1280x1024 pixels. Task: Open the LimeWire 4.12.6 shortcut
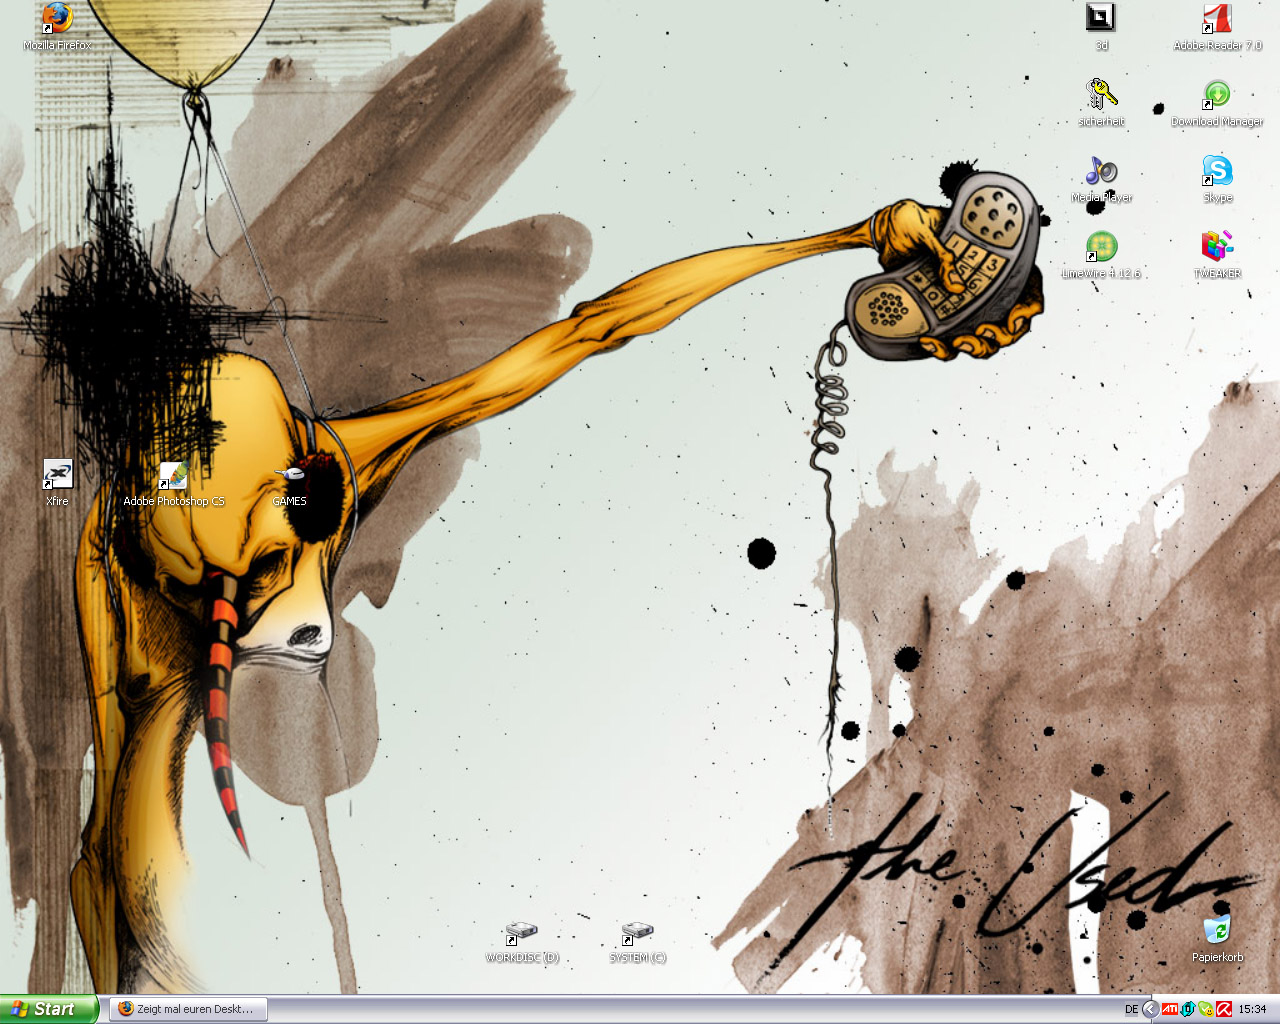[x=1101, y=255]
